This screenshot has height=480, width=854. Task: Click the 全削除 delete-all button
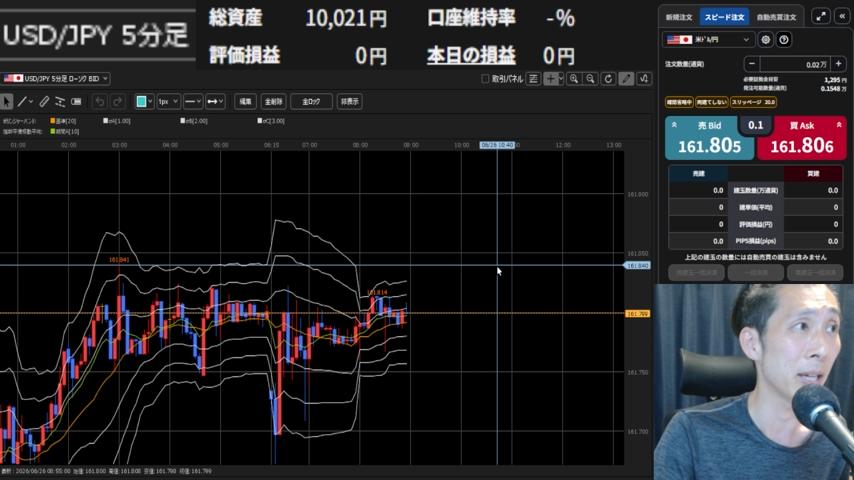point(273,101)
